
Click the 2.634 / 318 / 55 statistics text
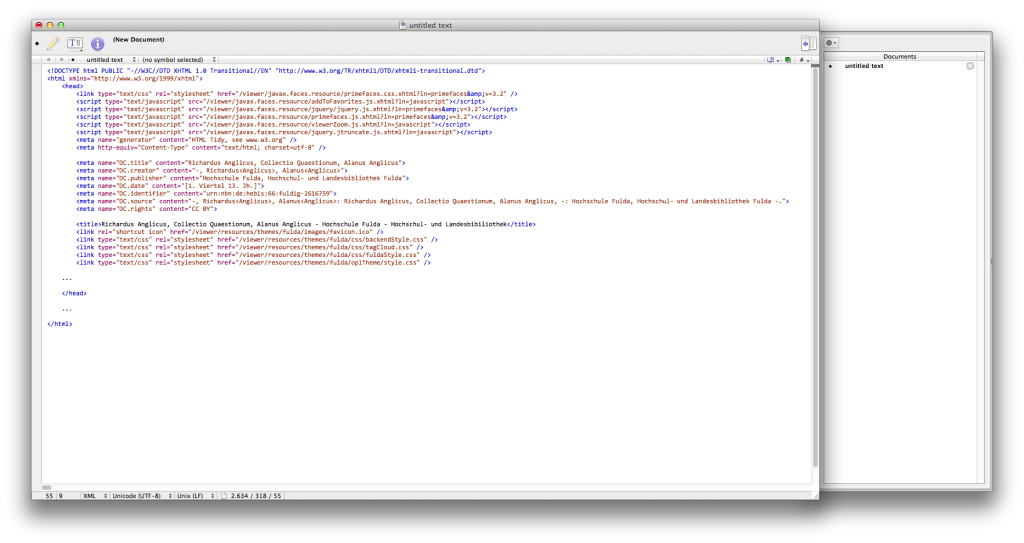pyautogui.click(x=255, y=496)
